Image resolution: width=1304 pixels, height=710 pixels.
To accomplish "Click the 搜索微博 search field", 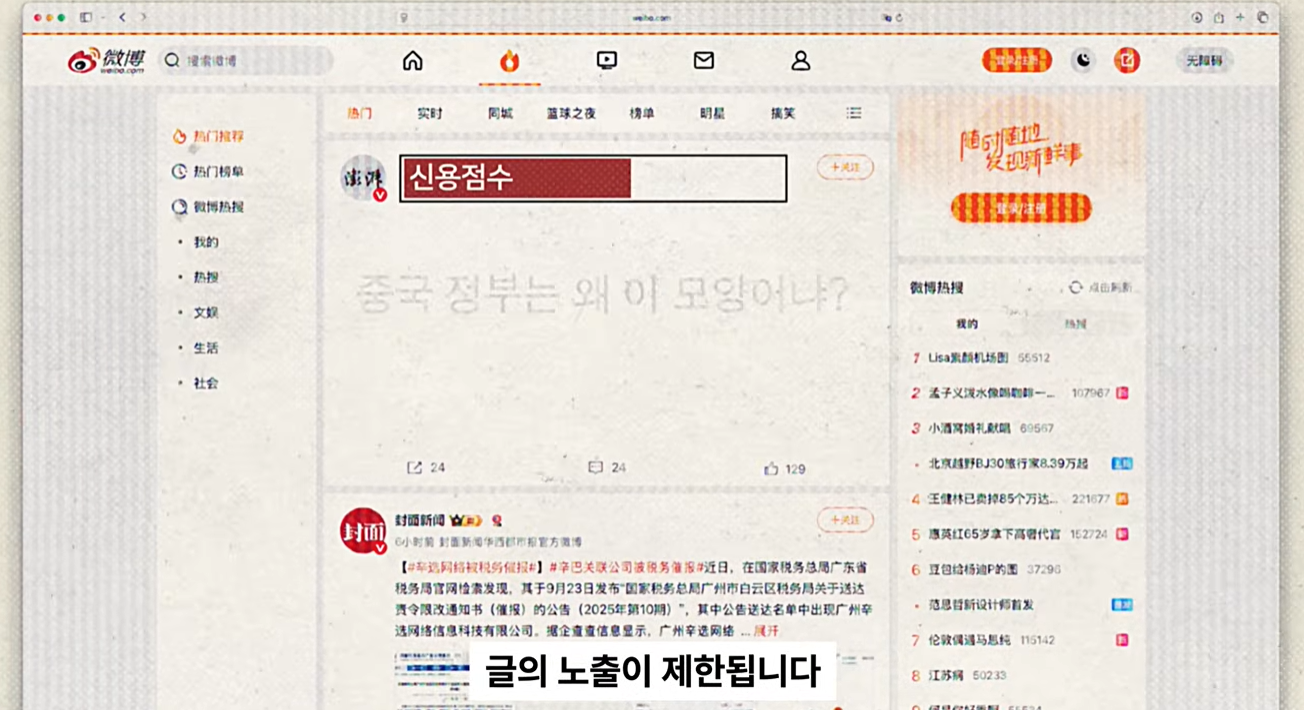I will 250,61.
